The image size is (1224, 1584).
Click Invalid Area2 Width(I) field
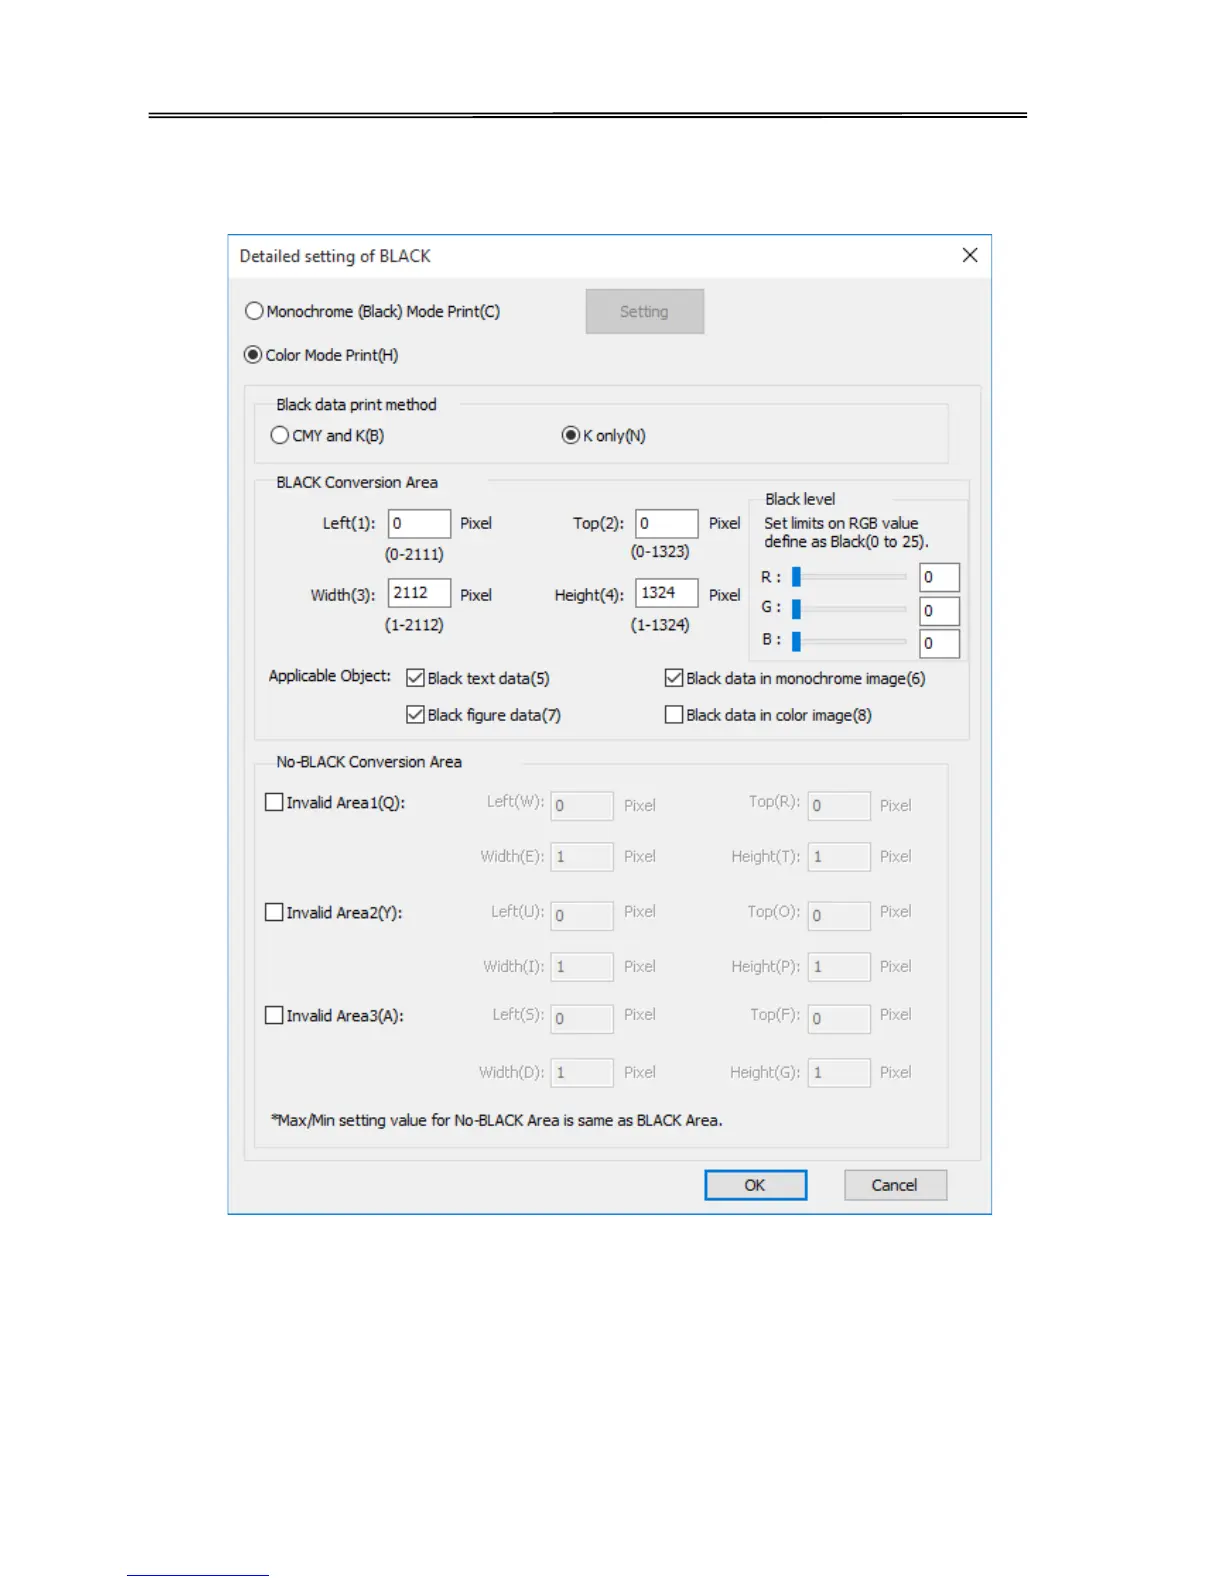tap(582, 966)
